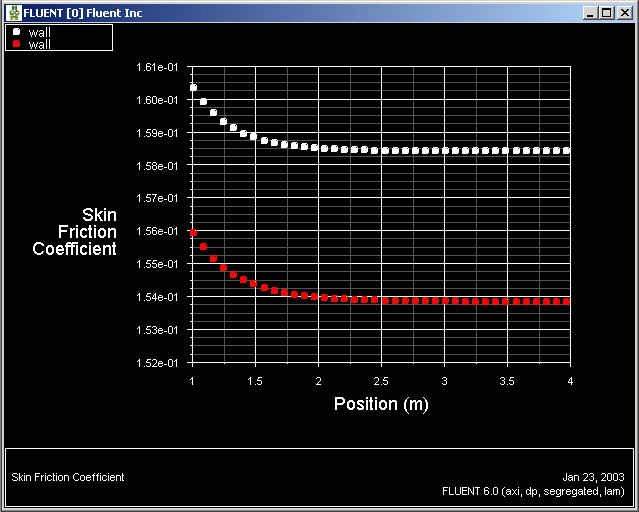
Task: Click the 'FLUENT 6.0 (axi, dp, segregated, lam)' text
Action: 533,492
